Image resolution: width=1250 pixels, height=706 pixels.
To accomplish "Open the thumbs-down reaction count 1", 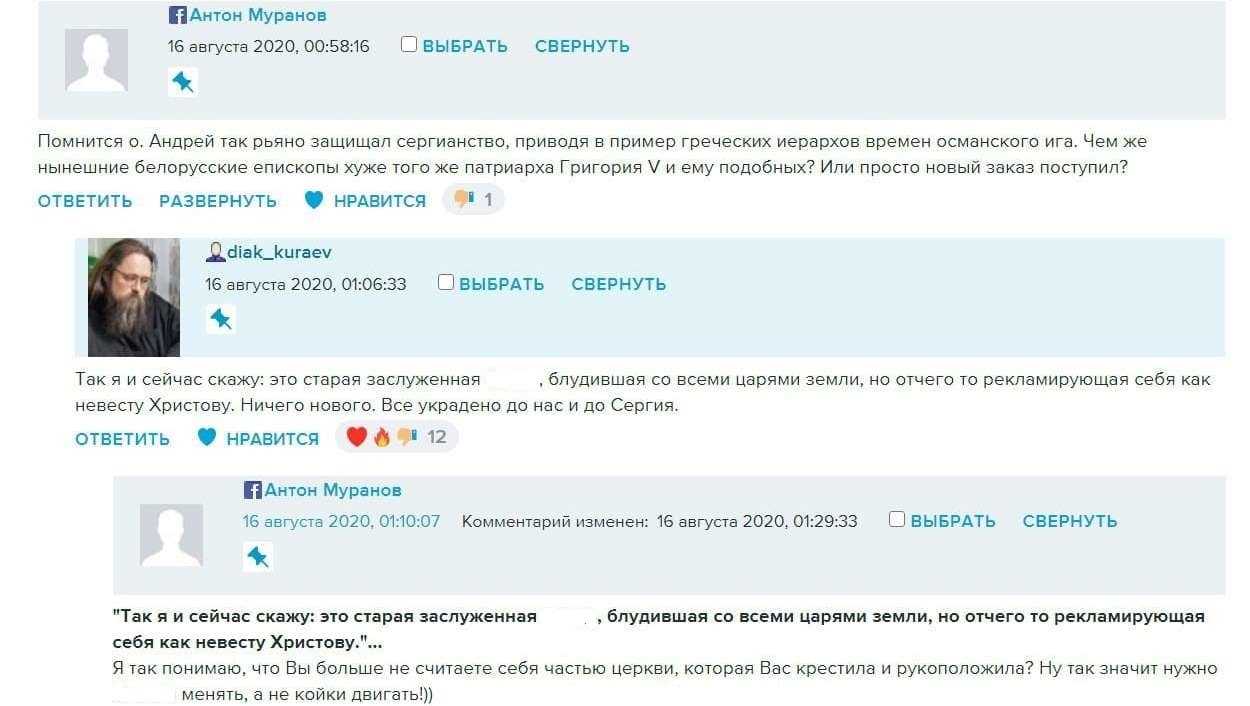I will pos(473,200).
